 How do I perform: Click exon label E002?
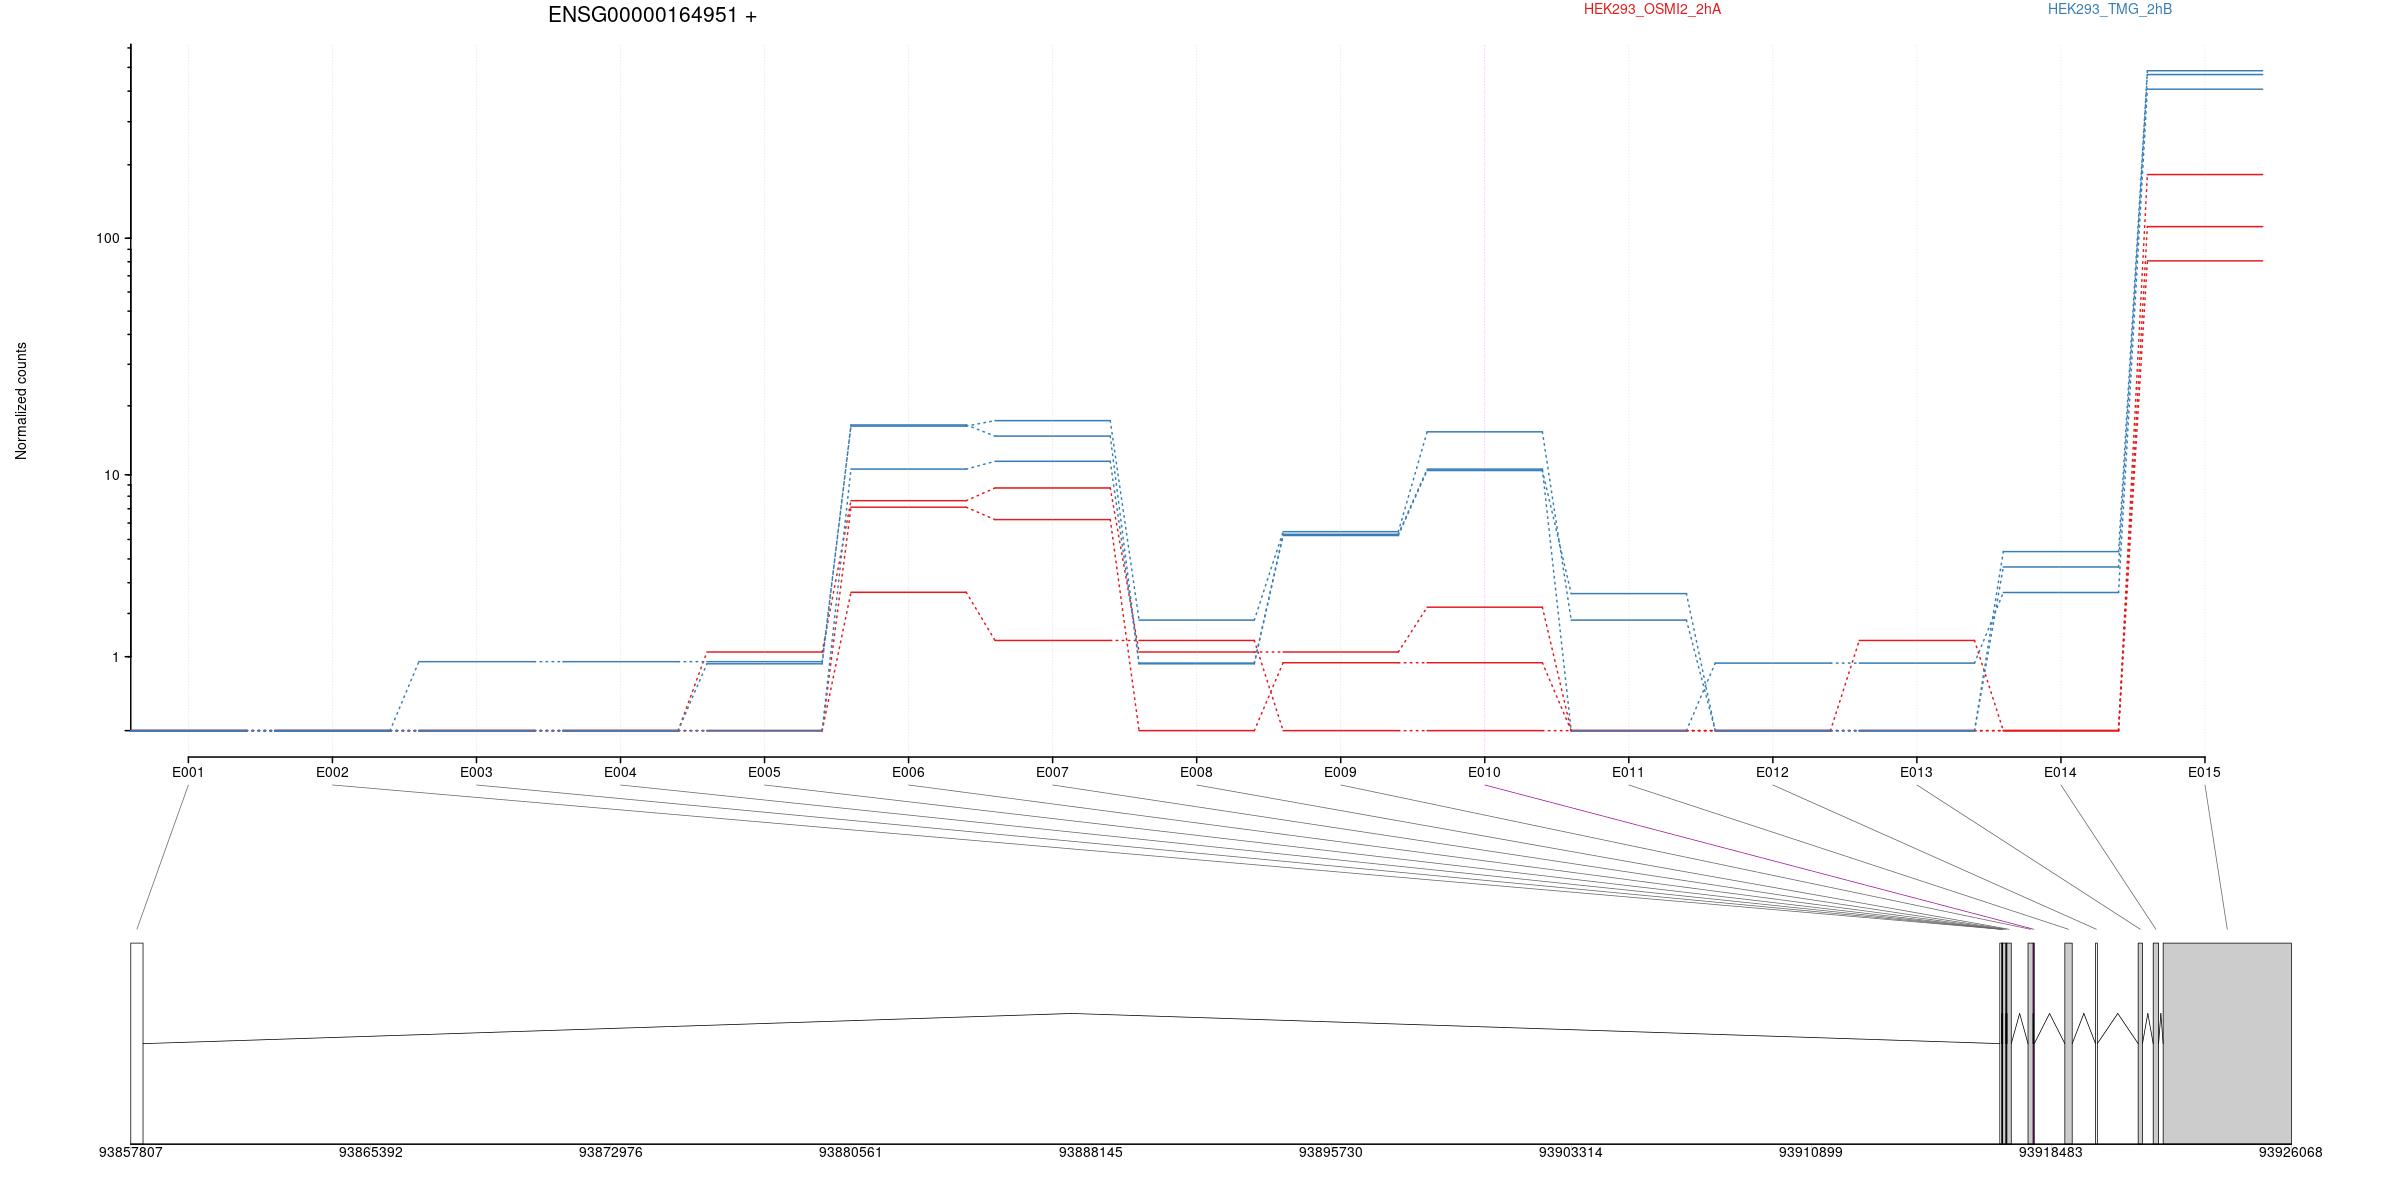pyautogui.click(x=332, y=772)
